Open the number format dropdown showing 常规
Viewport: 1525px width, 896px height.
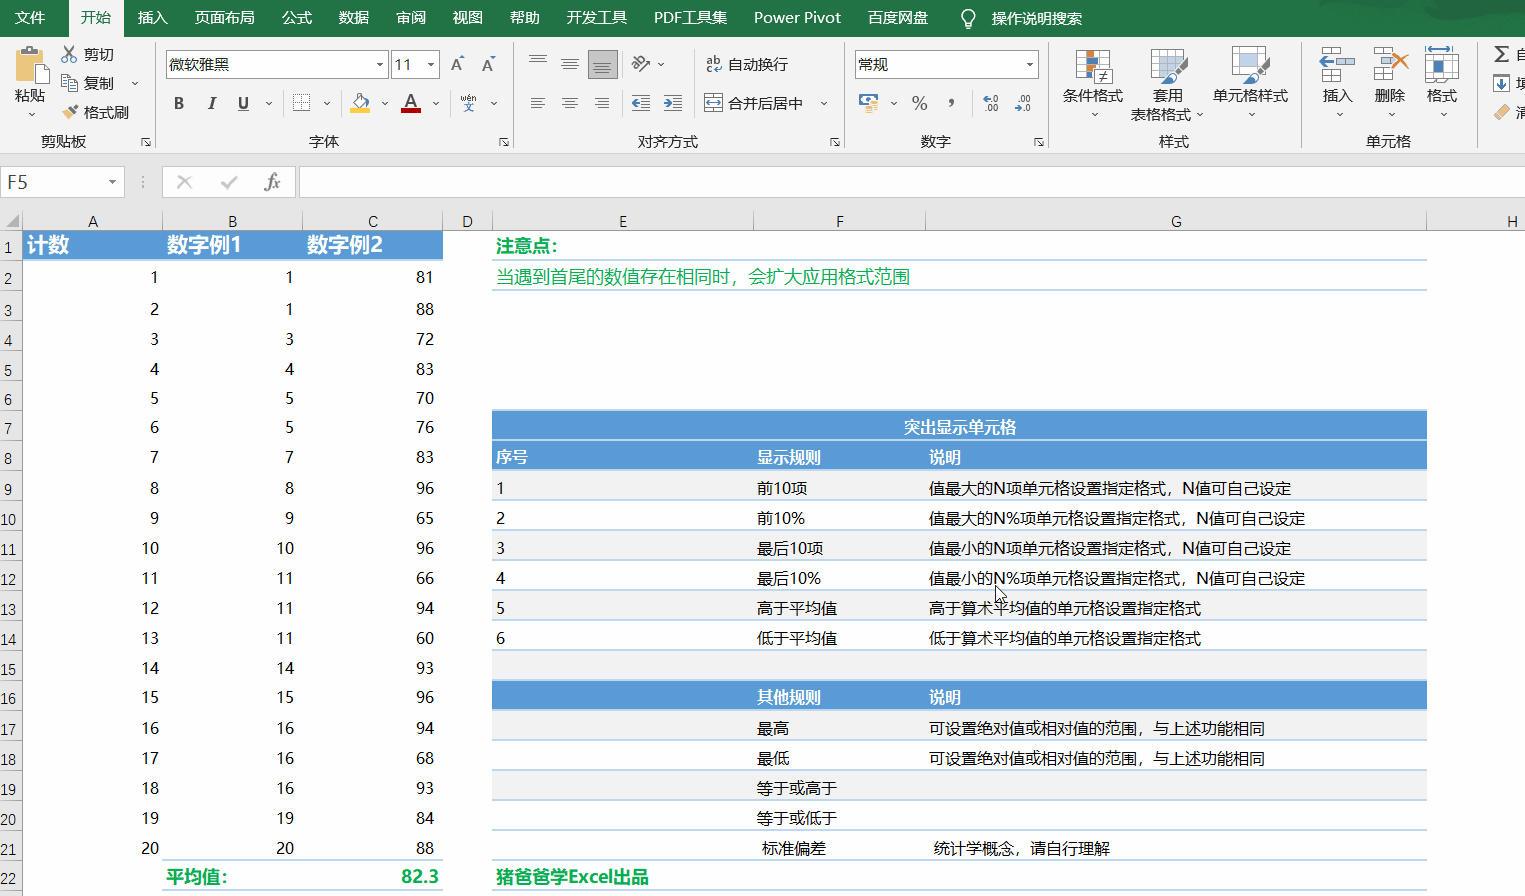click(x=1029, y=64)
